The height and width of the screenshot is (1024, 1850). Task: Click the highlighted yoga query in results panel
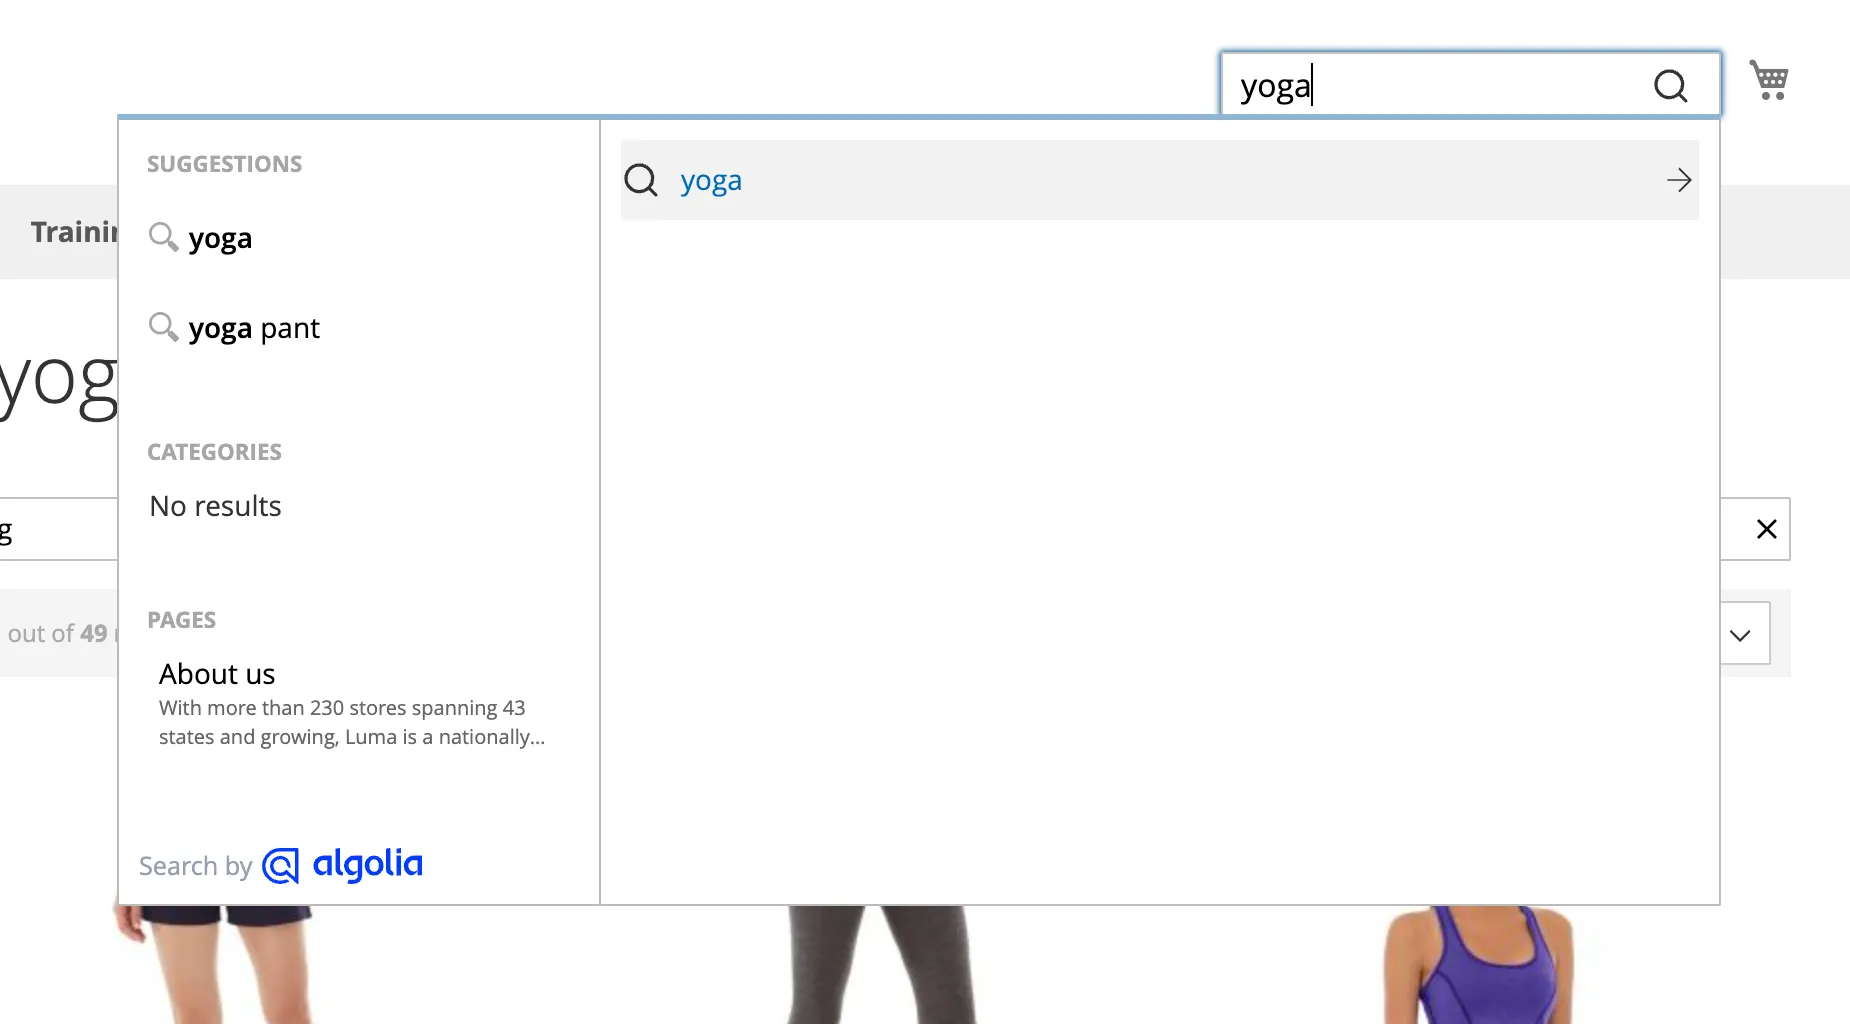[710, 181]
